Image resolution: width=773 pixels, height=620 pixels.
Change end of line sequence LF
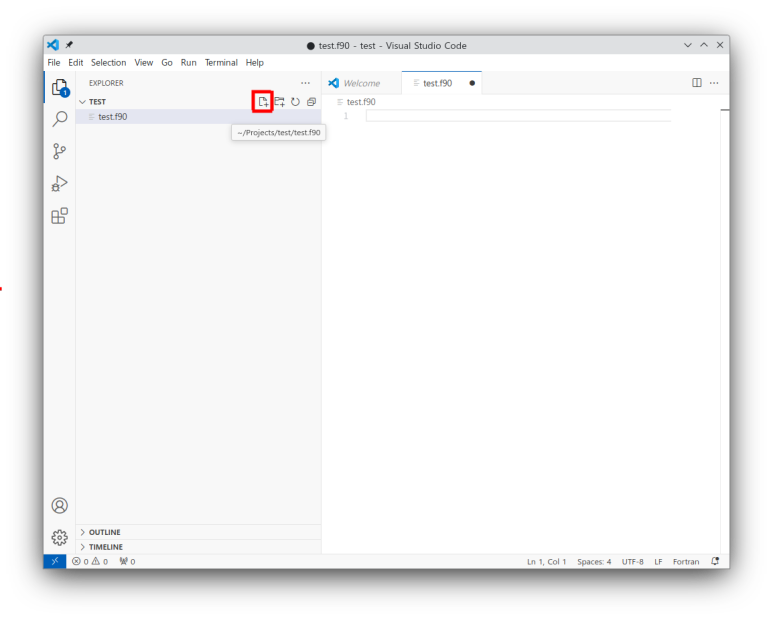658,561
